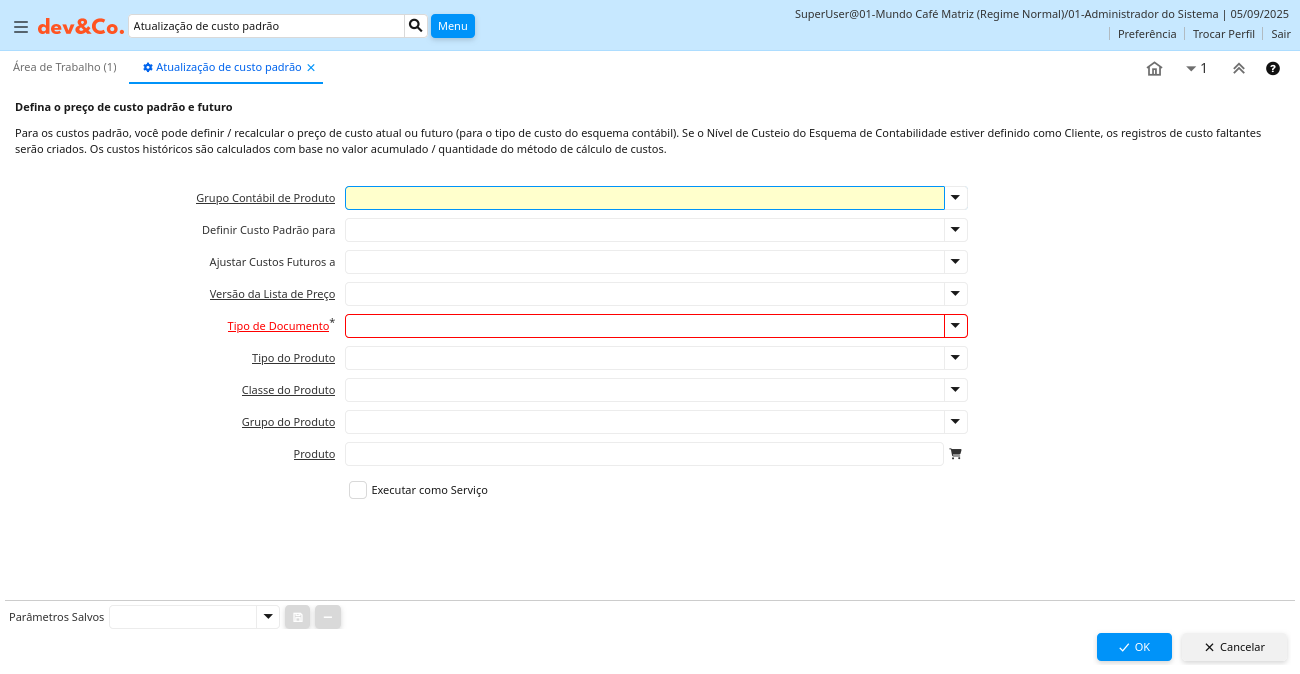Enable Executar como Serviço checkbox
The width and height of the screenshot is (1300, 674).
point(358,490)
